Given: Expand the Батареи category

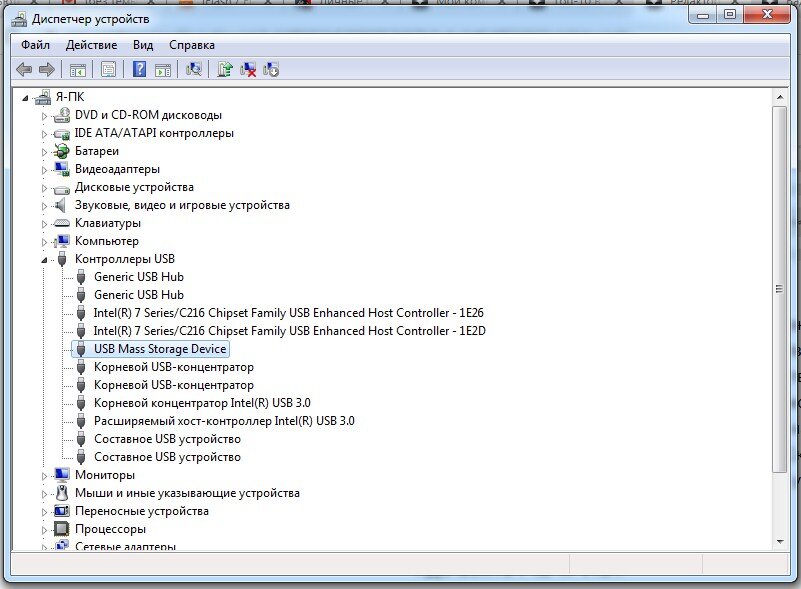Looking at the screenshot, I should coord(44,152).
